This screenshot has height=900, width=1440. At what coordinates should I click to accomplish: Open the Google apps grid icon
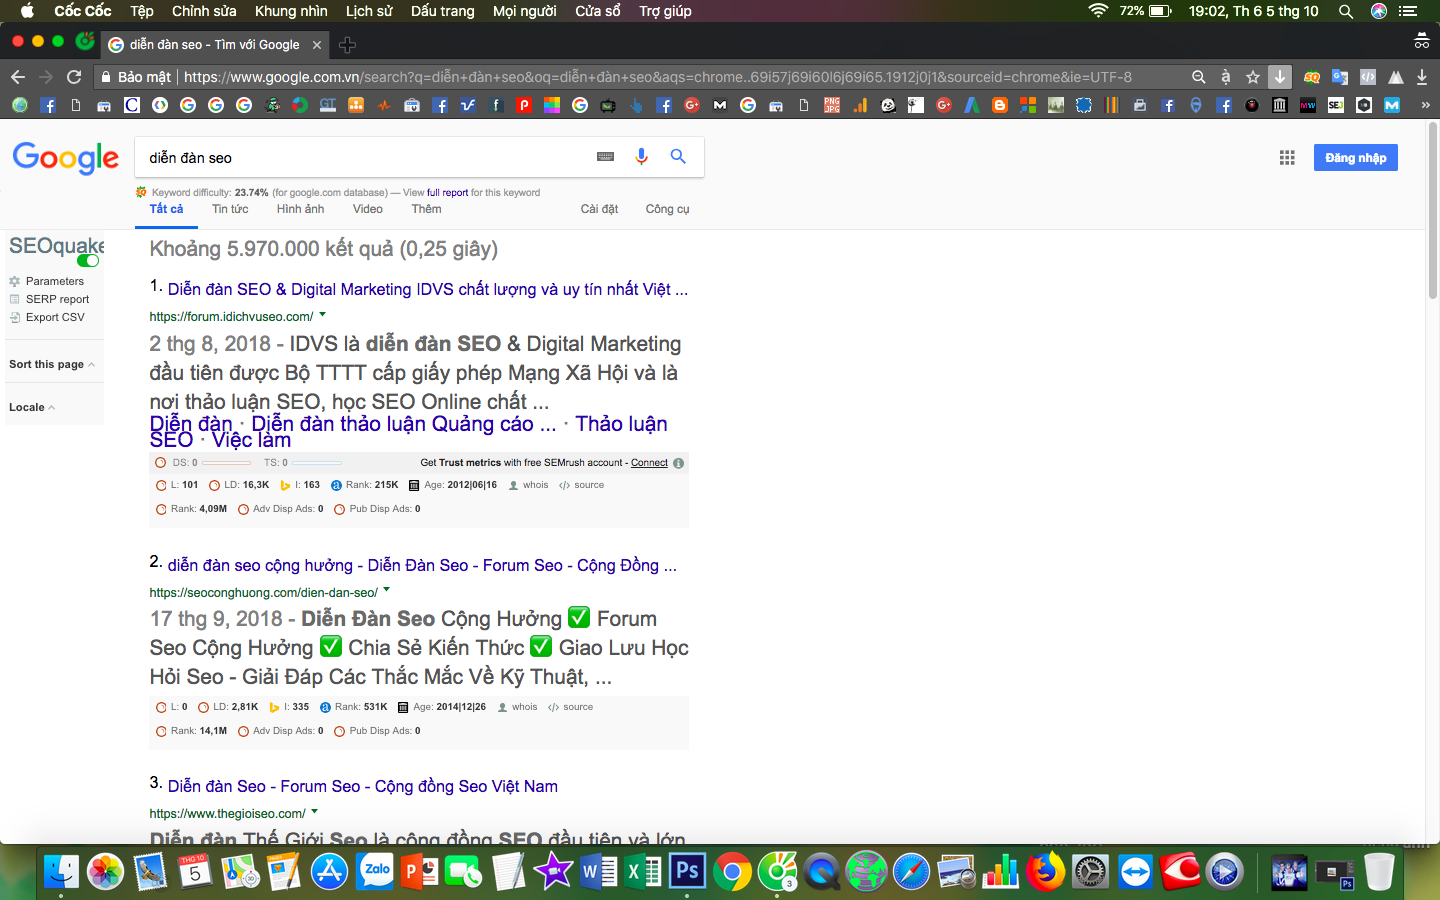coord(1287,157)
